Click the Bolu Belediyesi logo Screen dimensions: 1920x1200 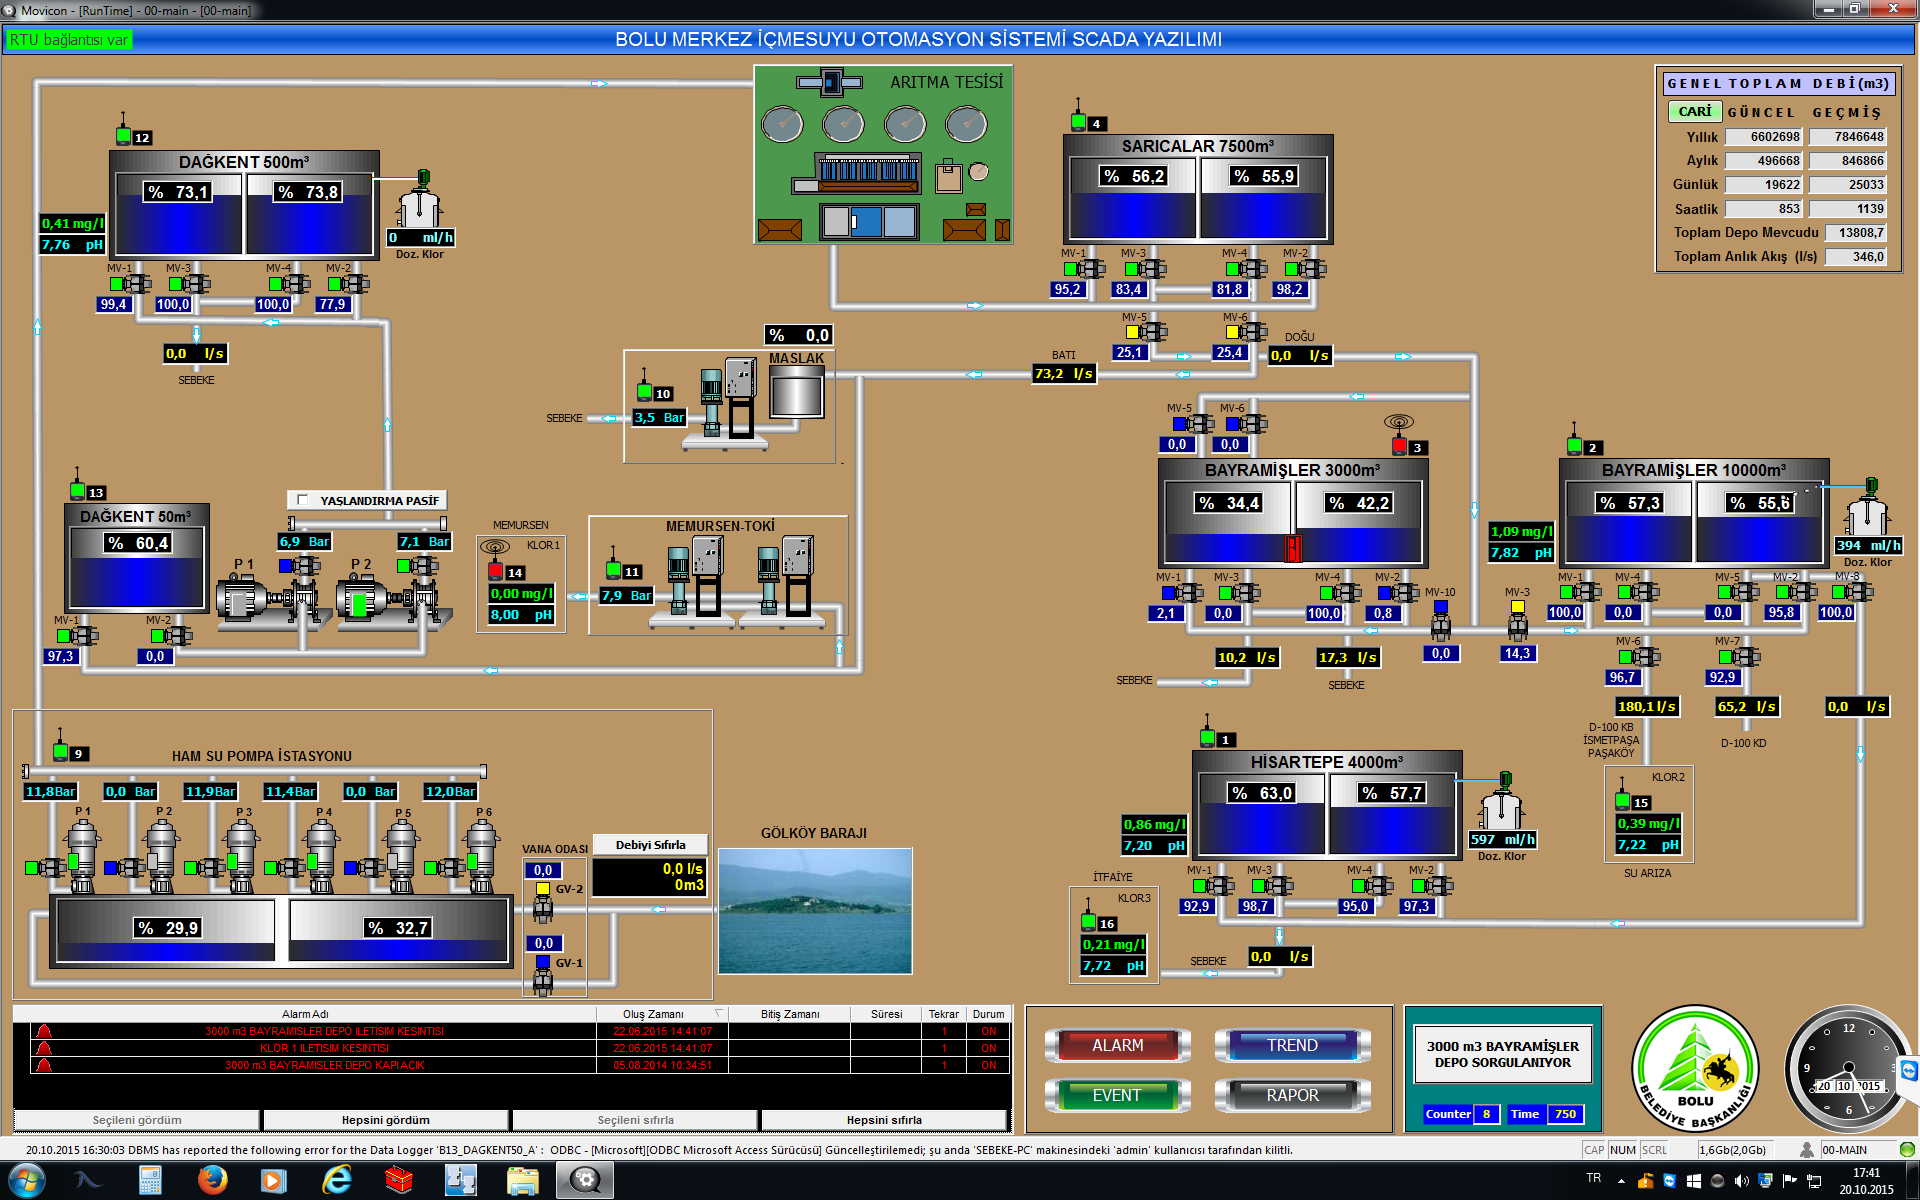[x=1695, y=1069]
